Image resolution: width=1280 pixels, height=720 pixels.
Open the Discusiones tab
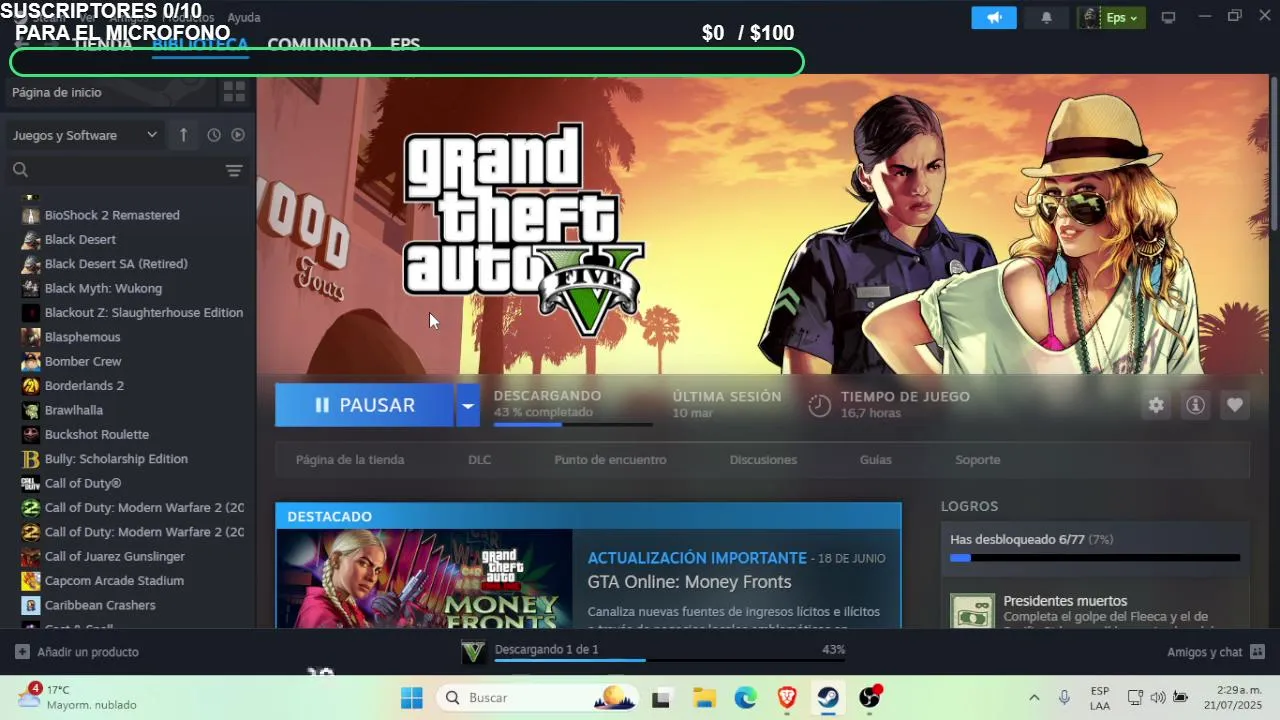(x=763, y=460)
